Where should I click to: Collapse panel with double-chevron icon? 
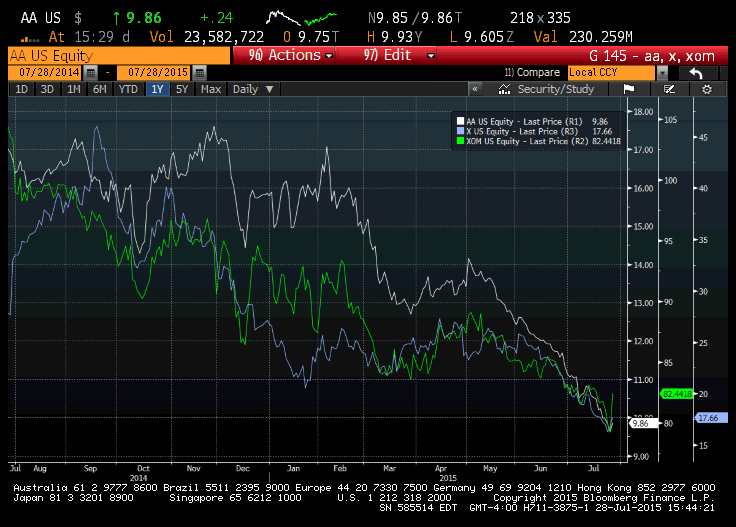[x=477, y=89]
